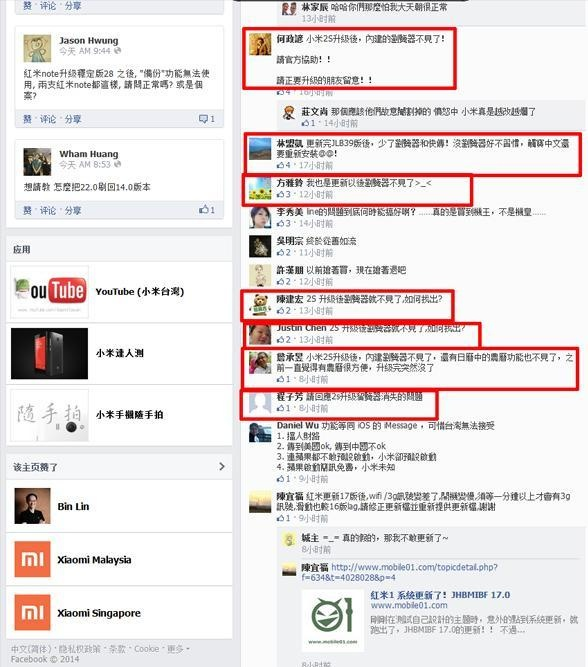This screenshot has height=667, width=588.
Task: Expand the 该主页赞了 section arrow
Action: (x=222, y=467)
